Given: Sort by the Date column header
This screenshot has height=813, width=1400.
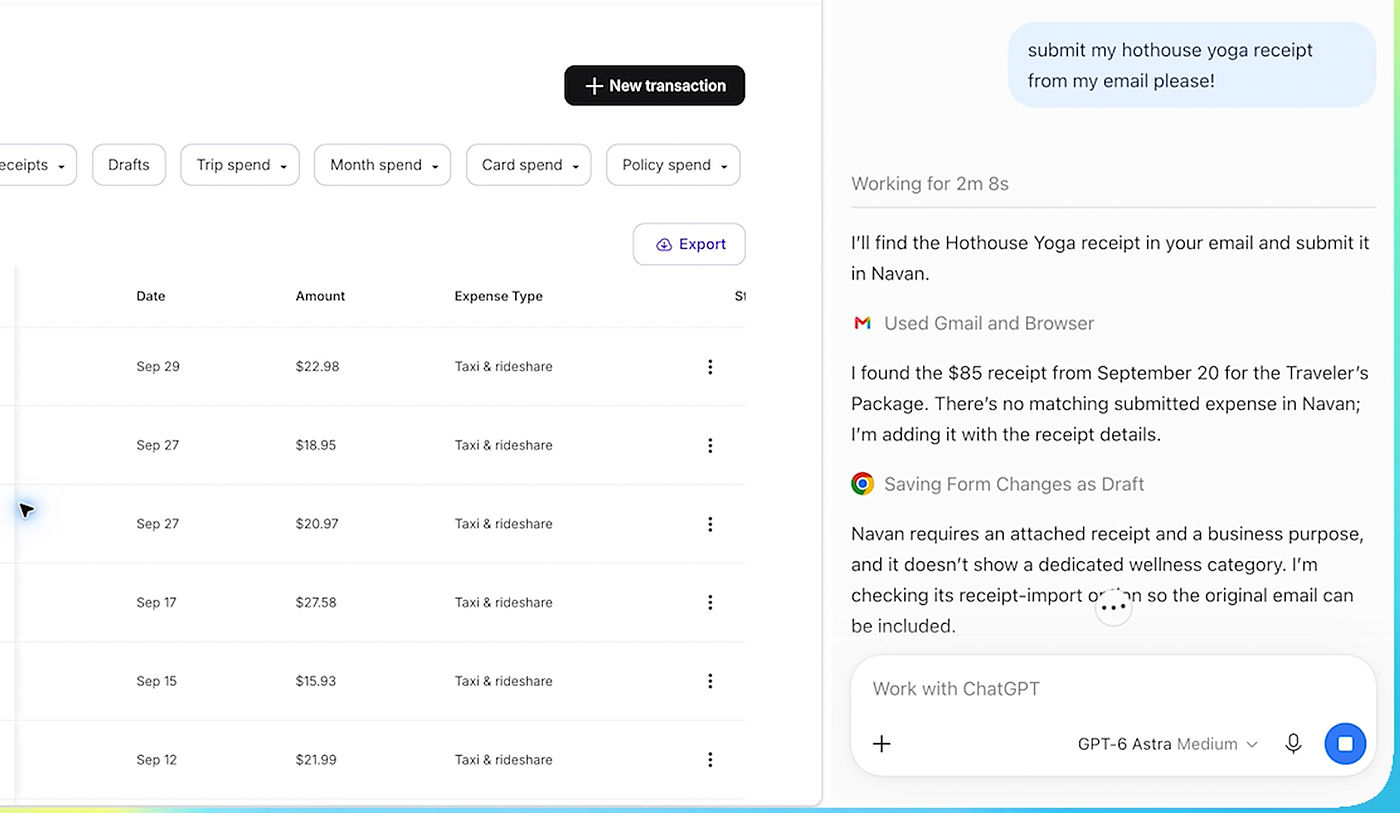Looking at the screenshot, I should (x=151, y=296).
